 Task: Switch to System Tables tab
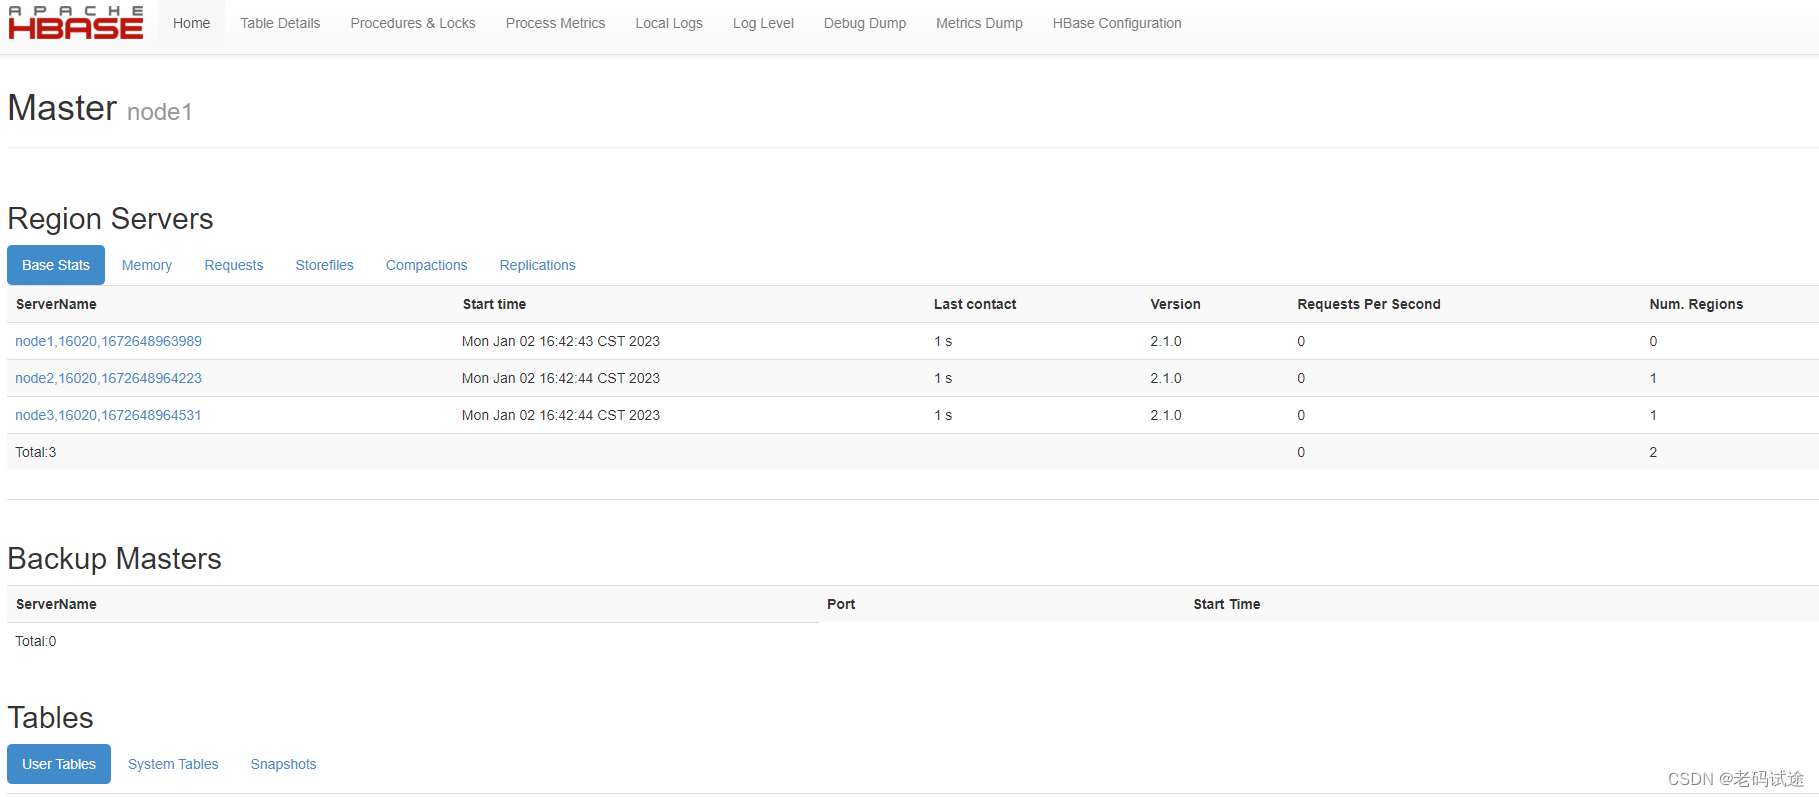tap(173, 764)
